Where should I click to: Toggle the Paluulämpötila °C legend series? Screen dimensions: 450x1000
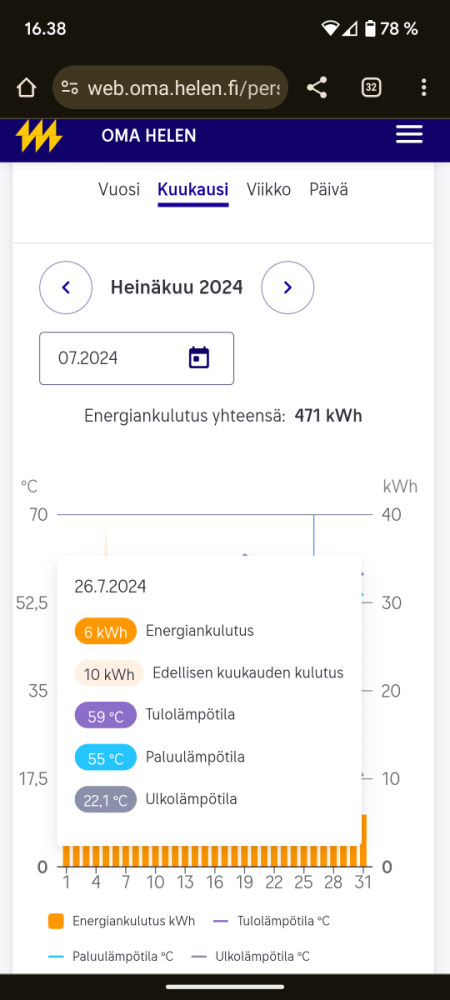pyautogui.click(x=111, y=957)
